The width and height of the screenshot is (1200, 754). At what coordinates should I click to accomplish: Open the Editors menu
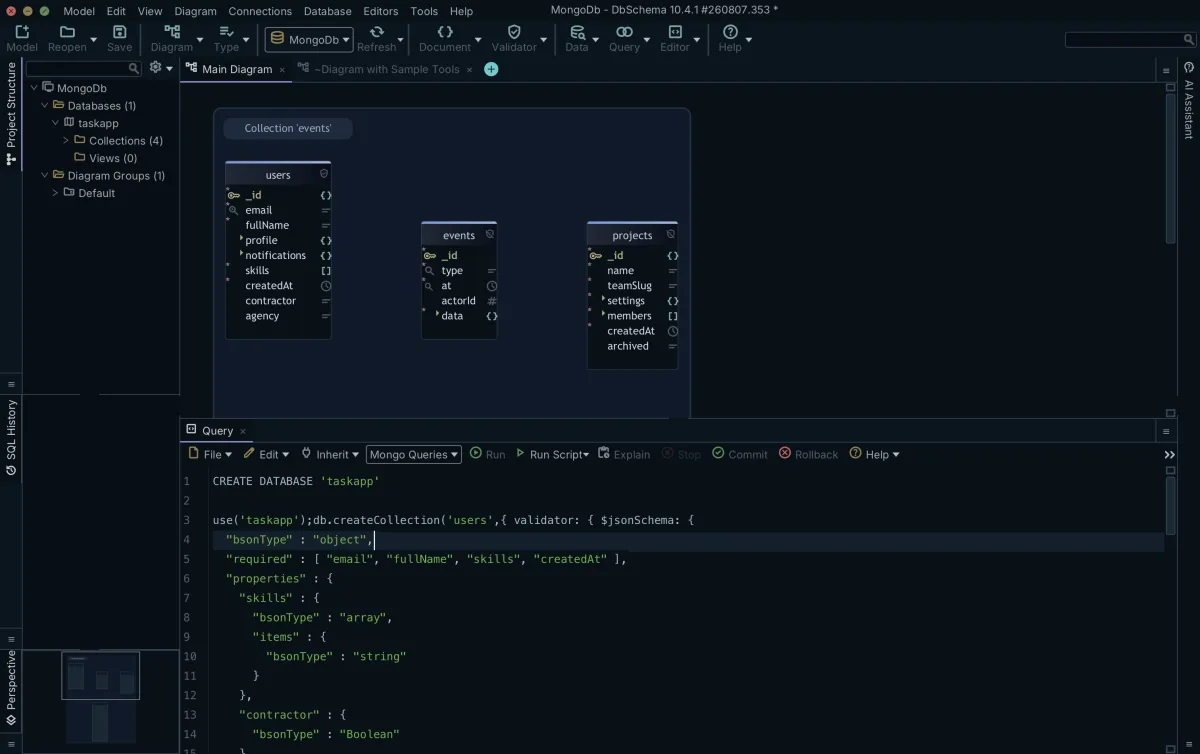[381, 11]
